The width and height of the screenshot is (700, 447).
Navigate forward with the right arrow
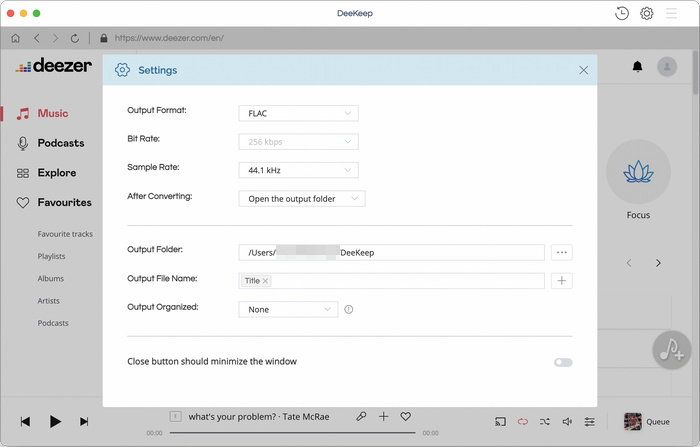click(55, 38)
